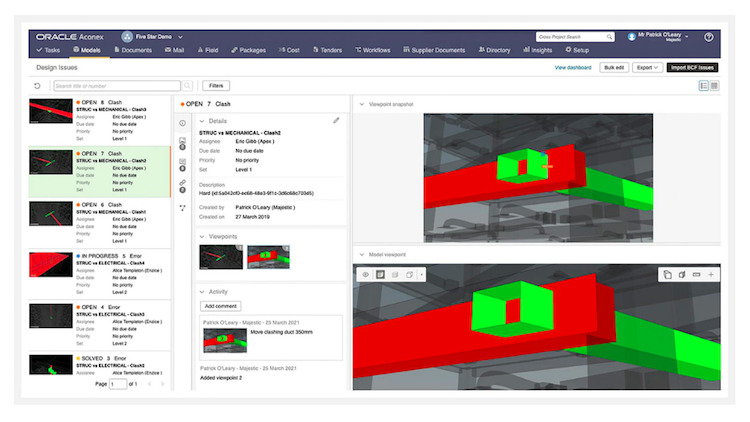Open the View dashboard link
Screen dimensions: 750x422
572,68
